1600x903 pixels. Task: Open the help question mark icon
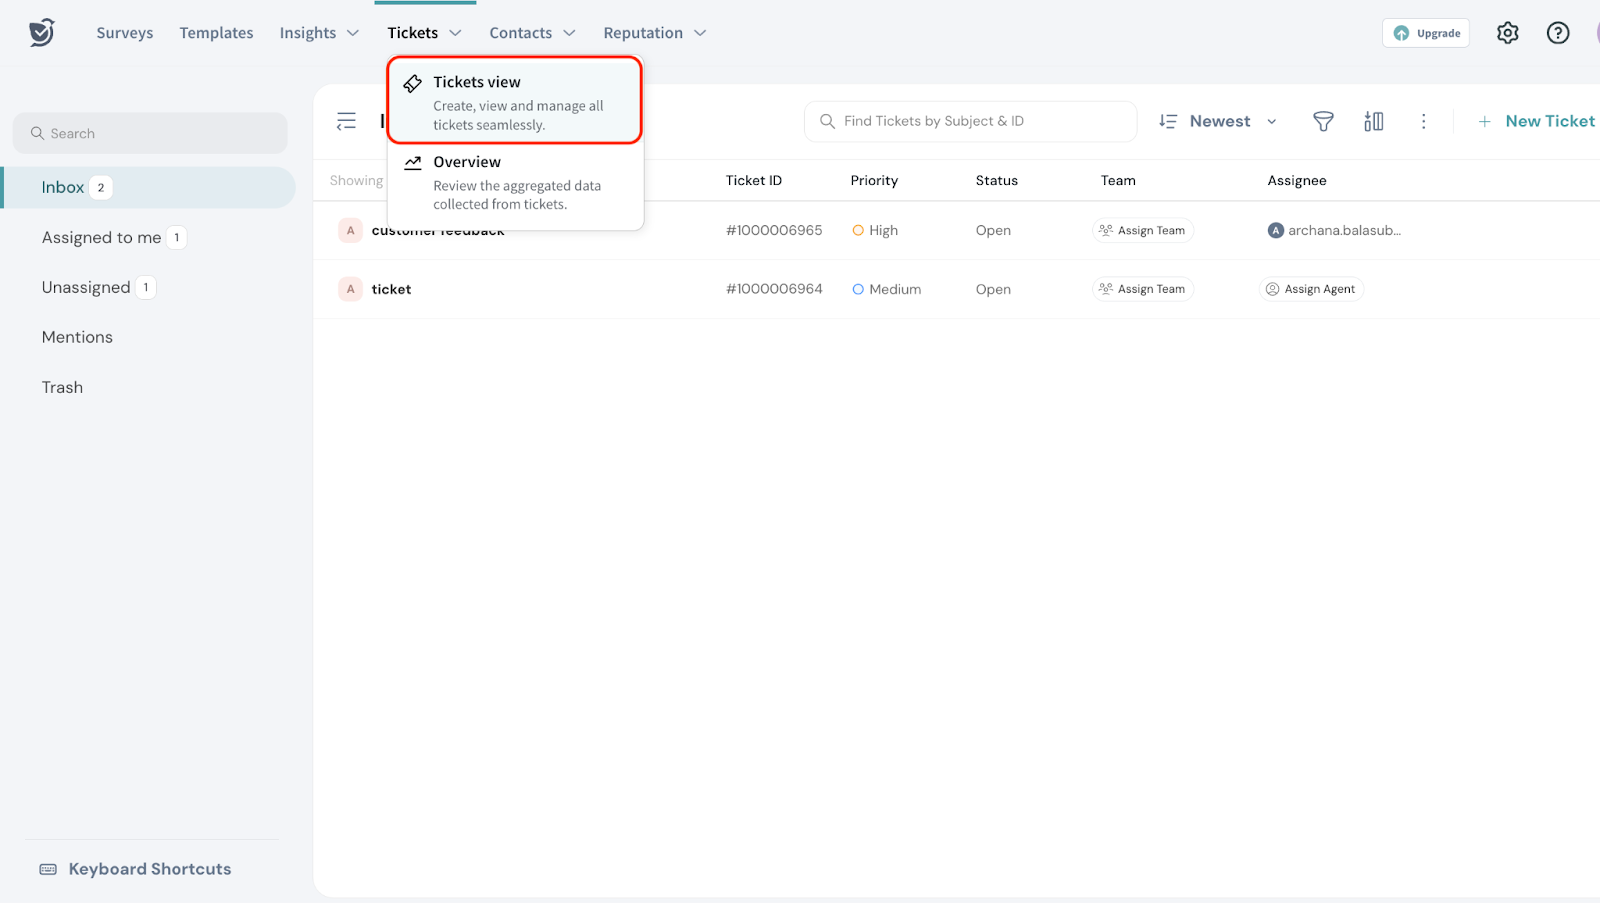coord(1557,33)
